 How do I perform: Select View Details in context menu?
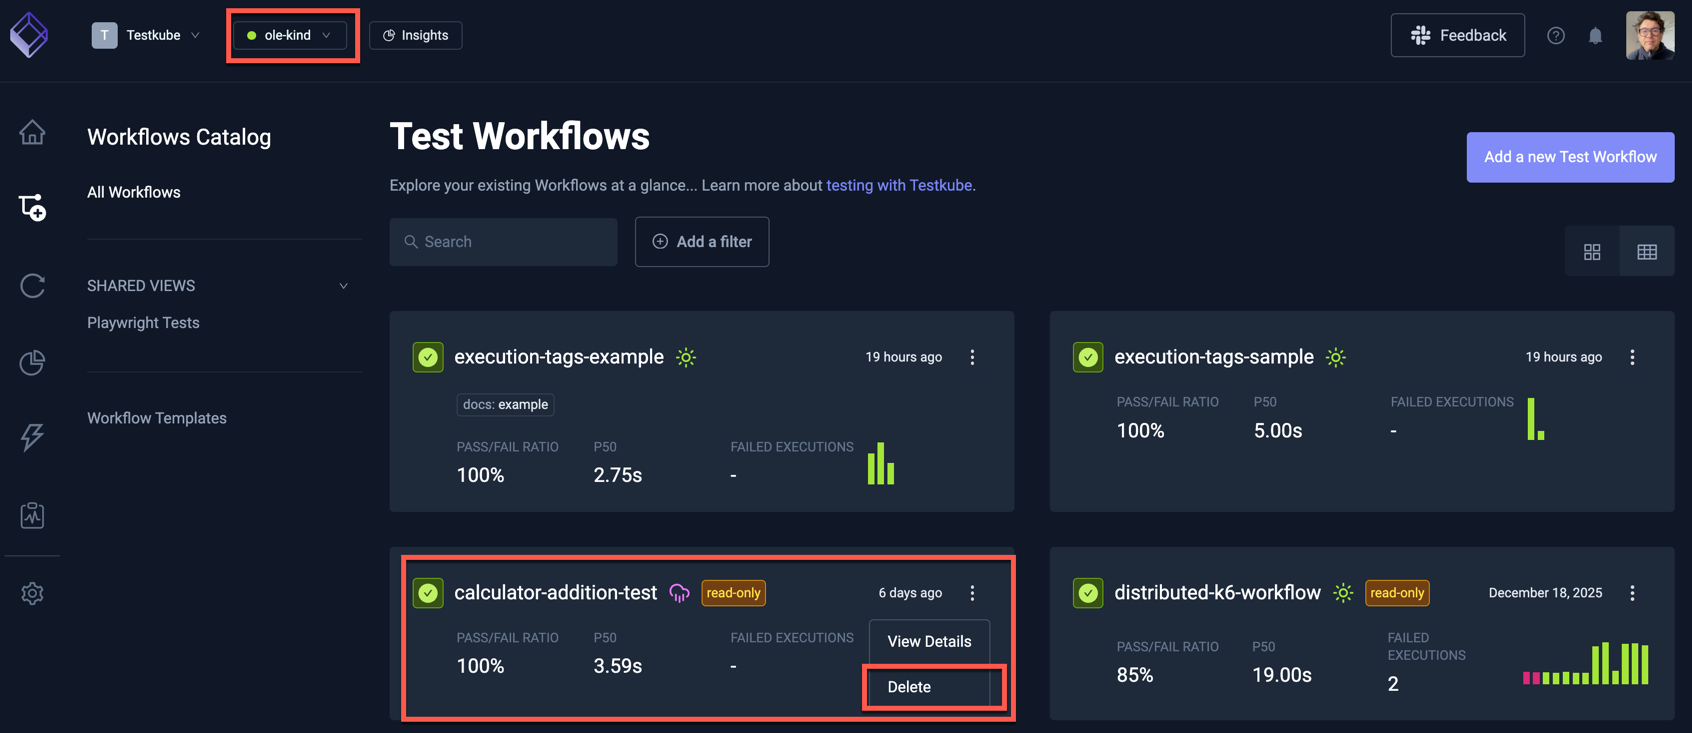[x=929, y=641]
